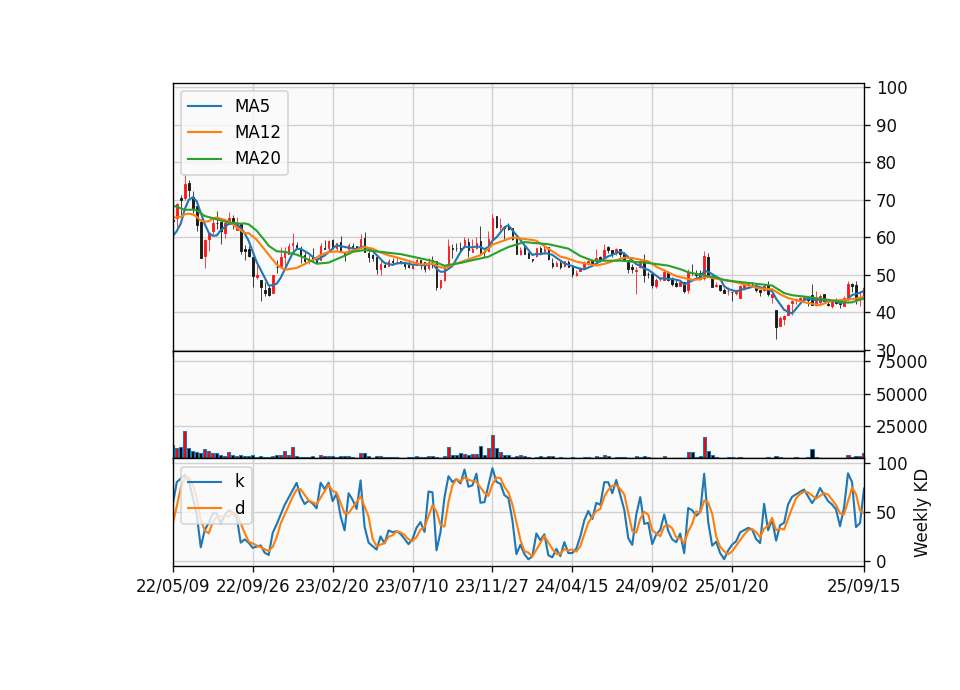Click the Weekly KD axis title

[x=921, y=514]
